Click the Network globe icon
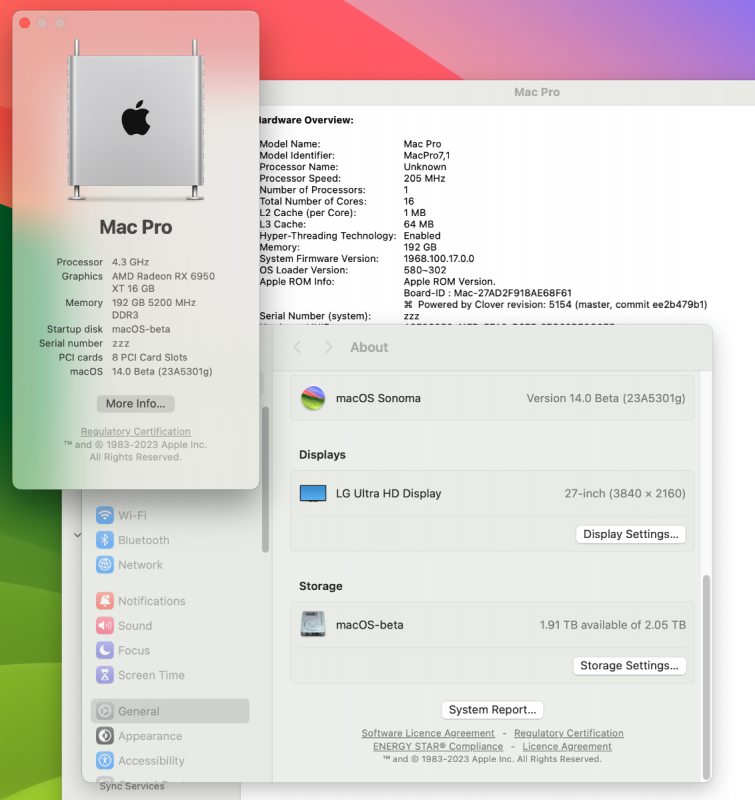 (x=105, y=565)
